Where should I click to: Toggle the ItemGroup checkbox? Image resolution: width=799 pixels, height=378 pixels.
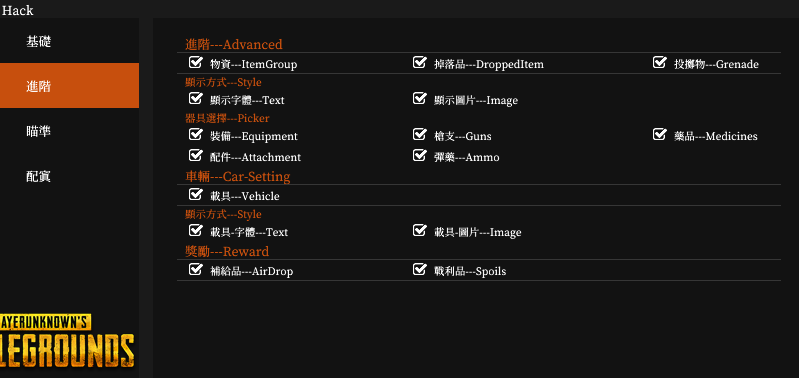[196, 62]
